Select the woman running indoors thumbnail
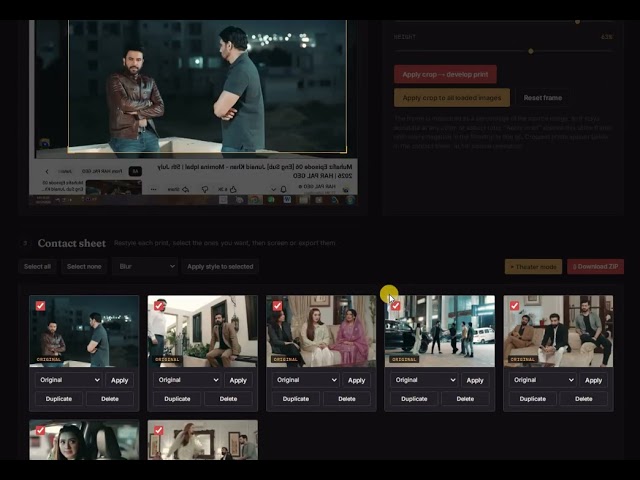Viewport: 640px width, 480px height. [202, 440]
